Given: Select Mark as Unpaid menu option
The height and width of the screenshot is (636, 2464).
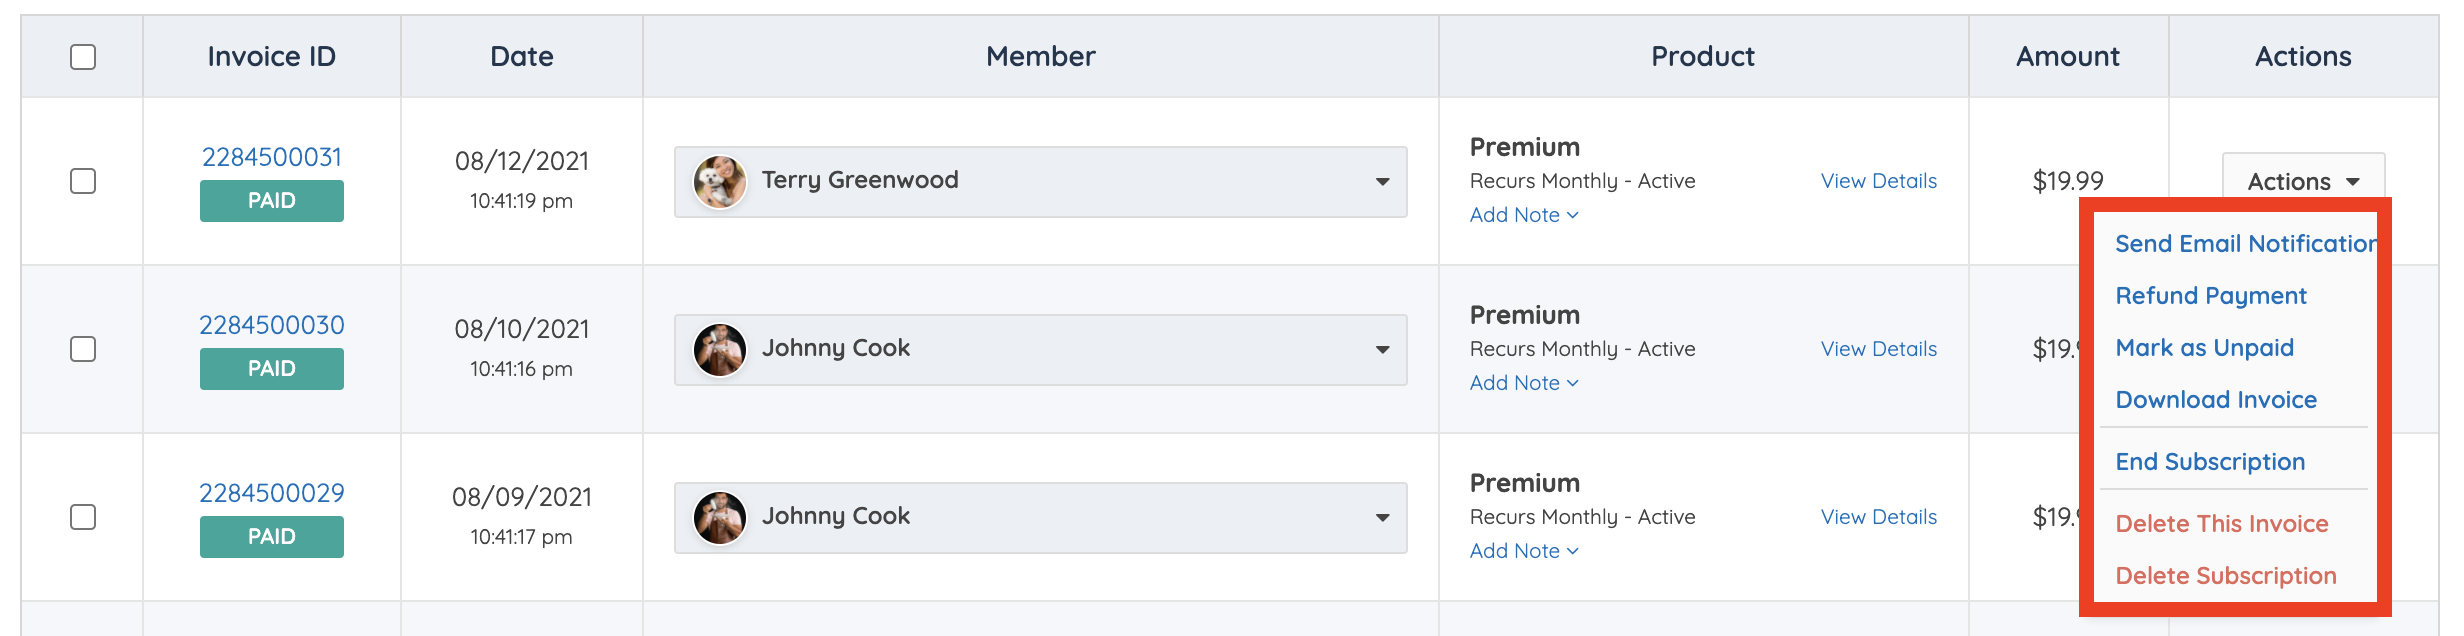Looking at the screenshot, I should (x=2205, y=348).
